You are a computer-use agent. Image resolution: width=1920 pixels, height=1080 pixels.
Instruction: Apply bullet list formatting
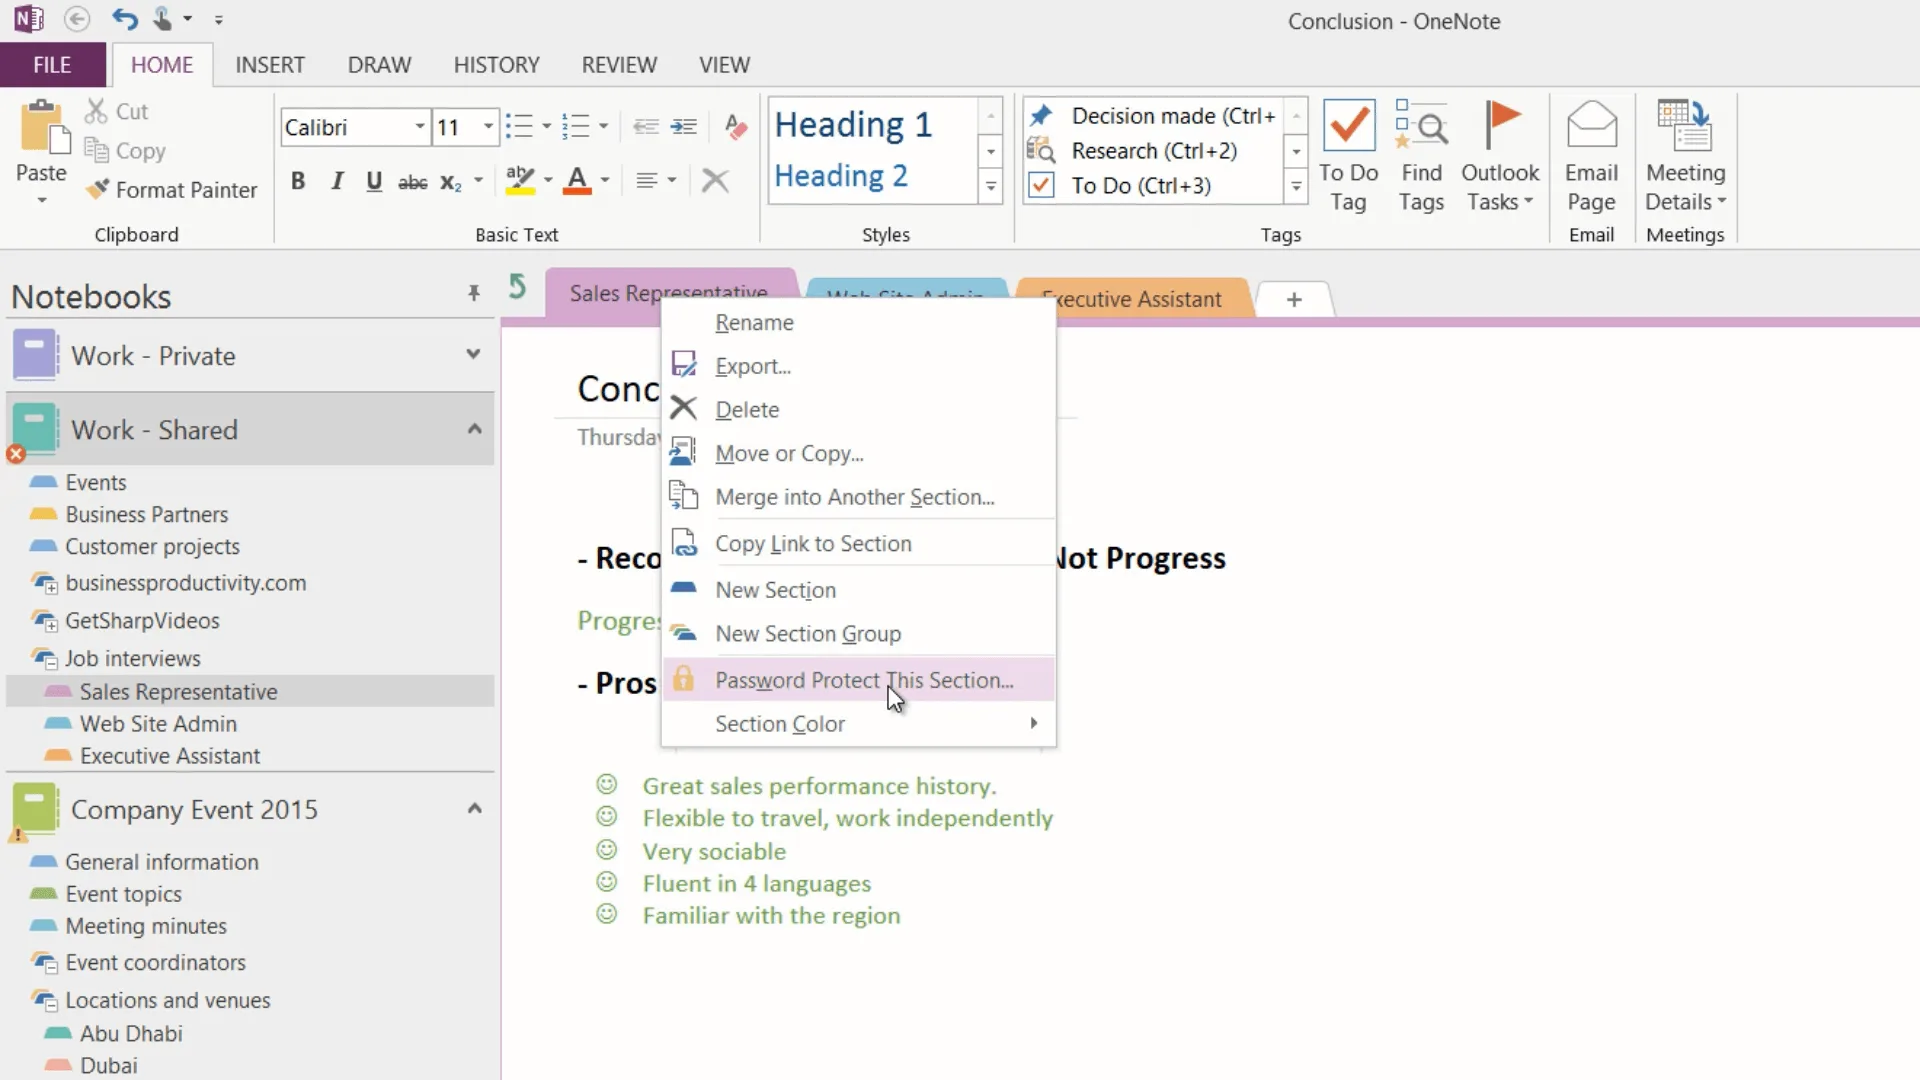click(x=519, y=126)
